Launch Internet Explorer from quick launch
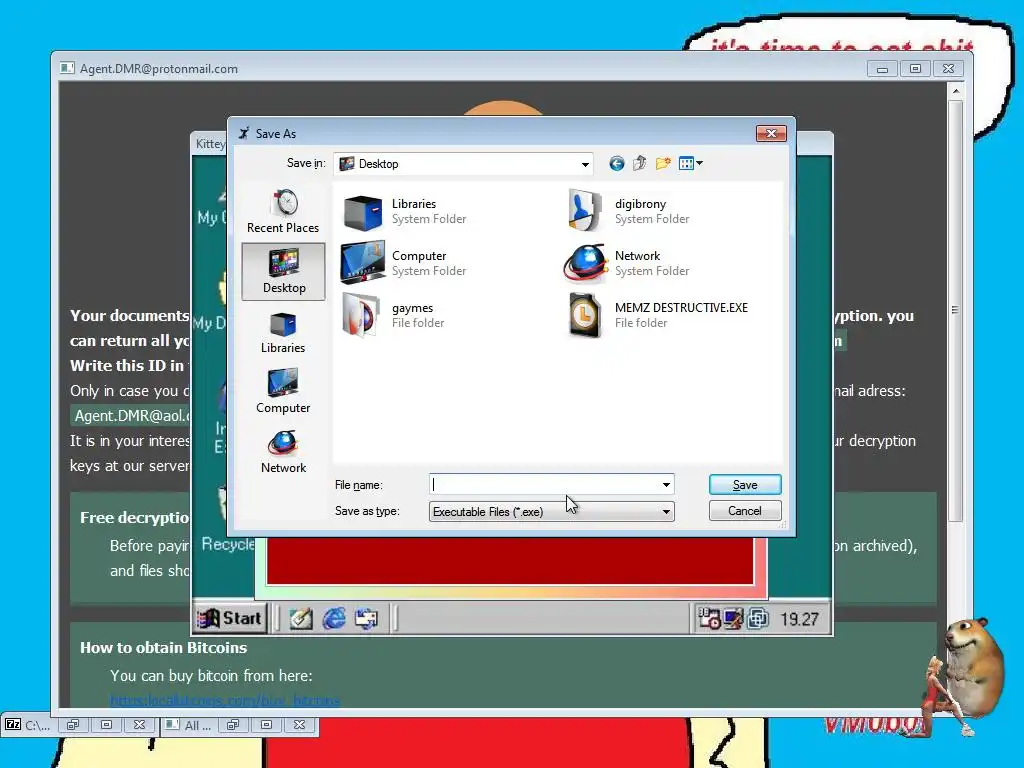This screenshot has height=768, width=1024. [334, 618]
